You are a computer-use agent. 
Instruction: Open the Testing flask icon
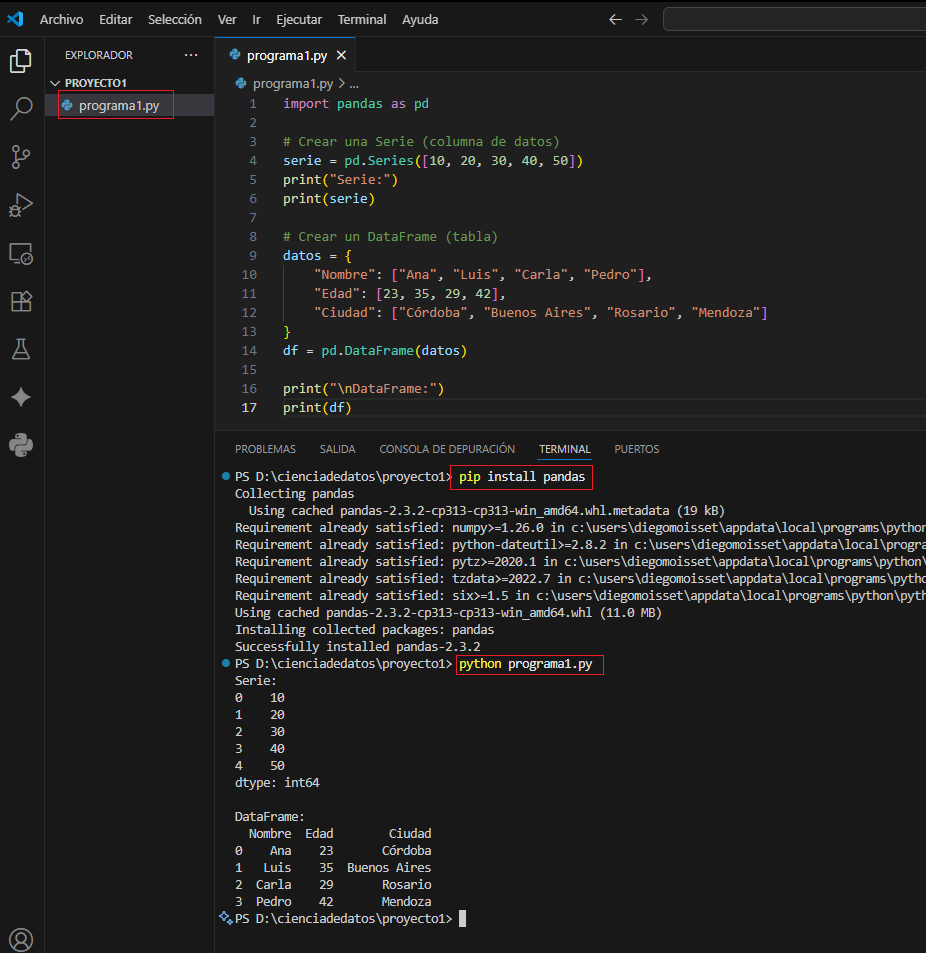20,349
